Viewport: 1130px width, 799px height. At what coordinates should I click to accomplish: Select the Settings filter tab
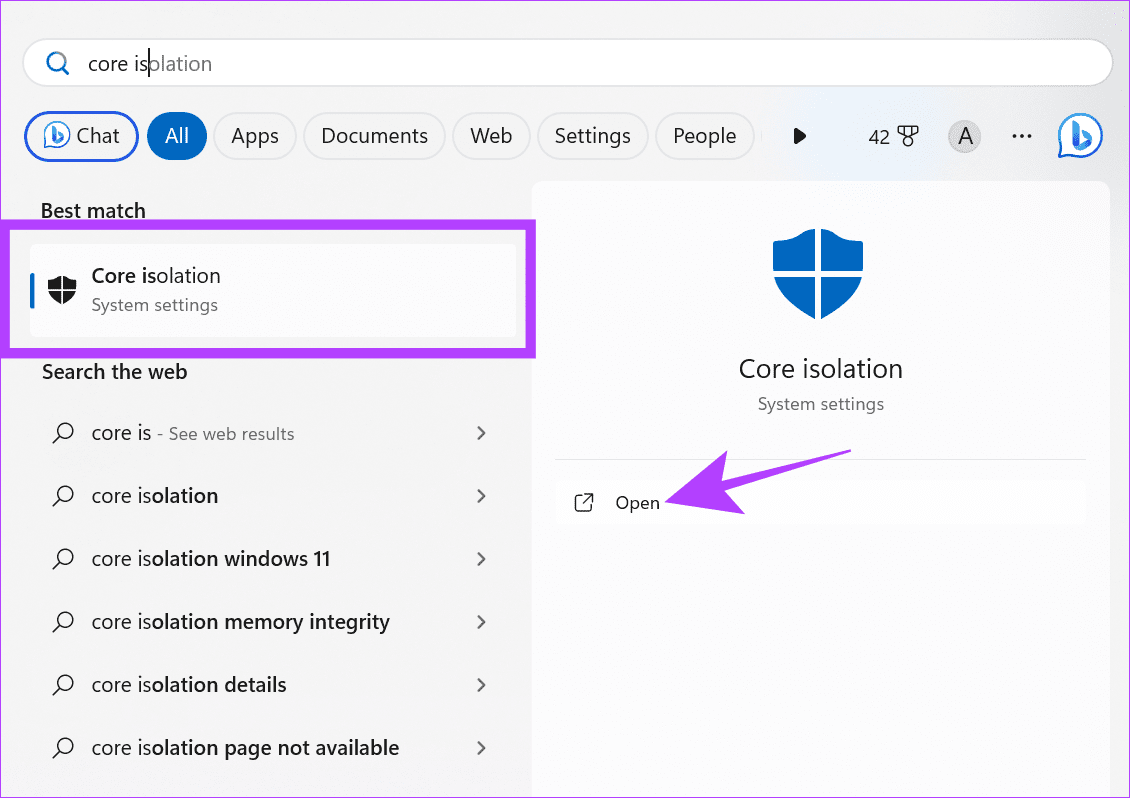point(592,136)
